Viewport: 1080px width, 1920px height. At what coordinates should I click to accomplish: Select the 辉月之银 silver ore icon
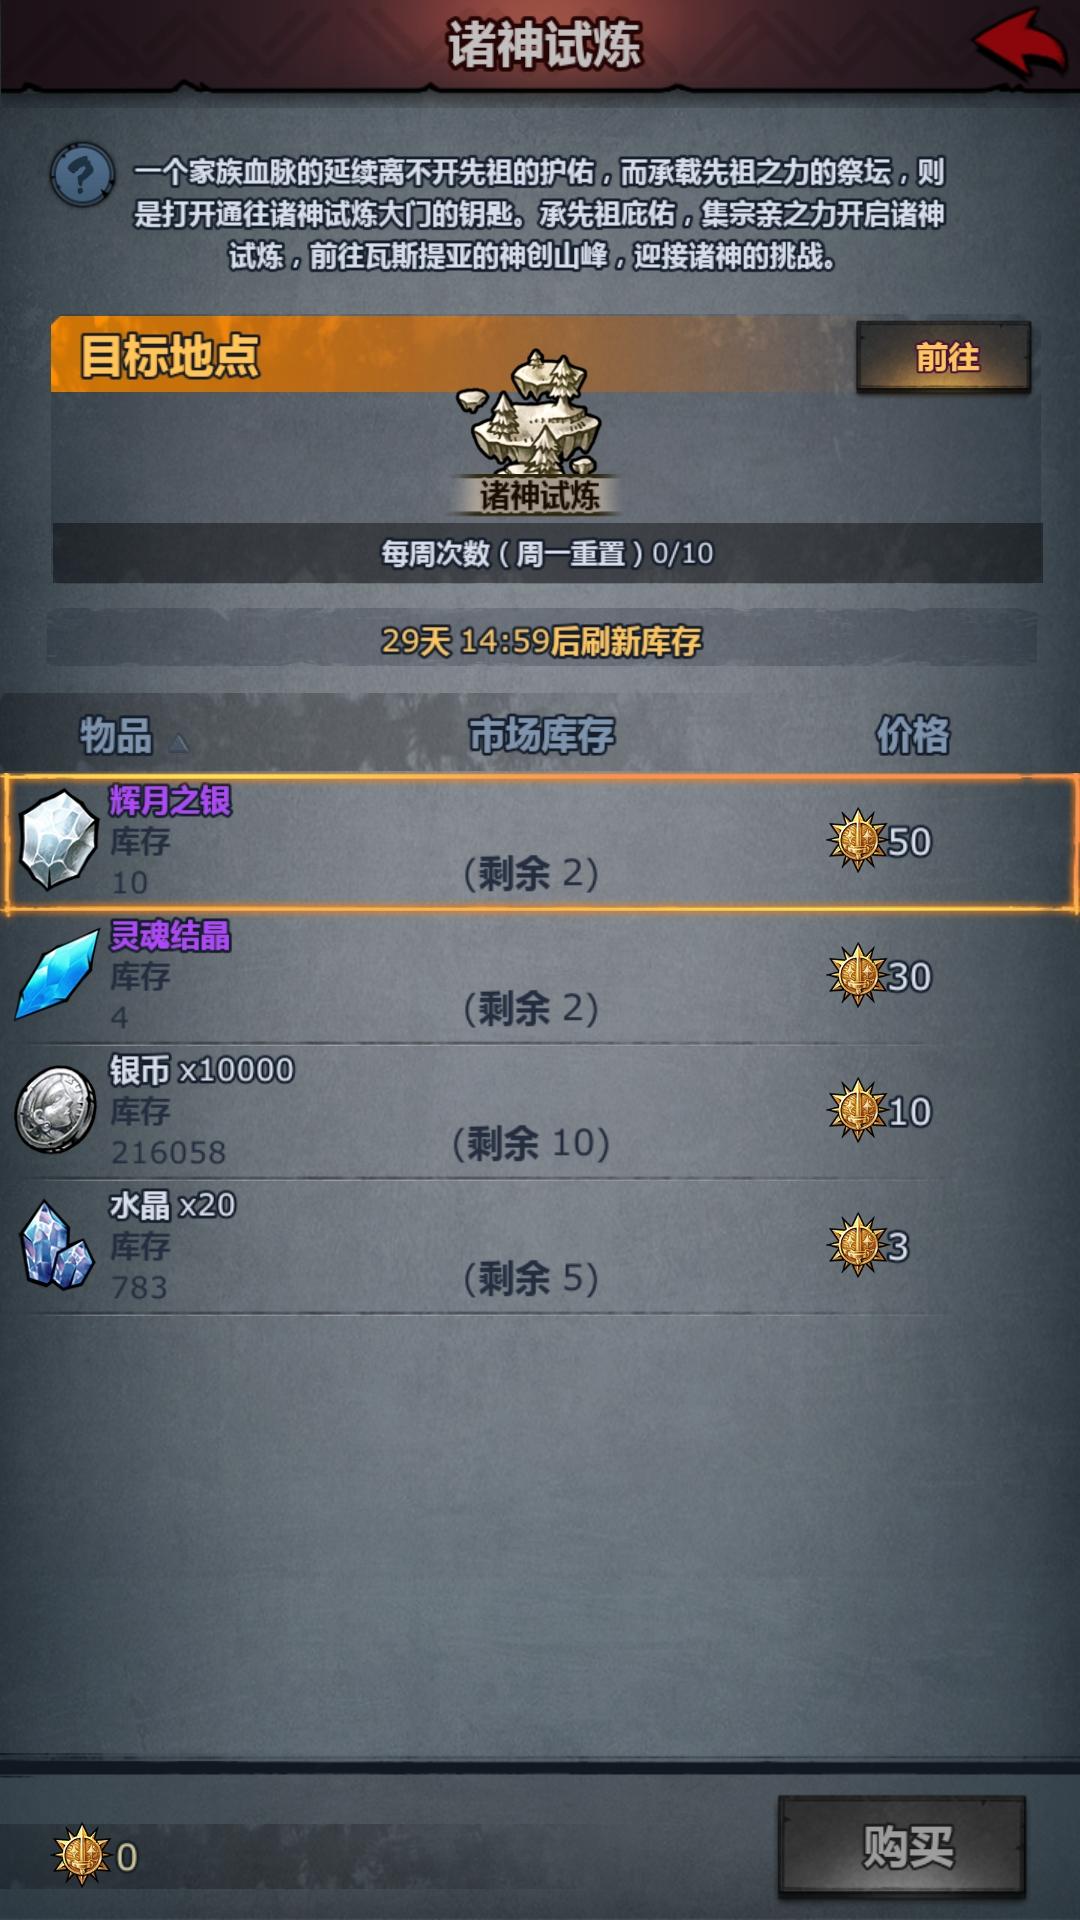point(58,840)
